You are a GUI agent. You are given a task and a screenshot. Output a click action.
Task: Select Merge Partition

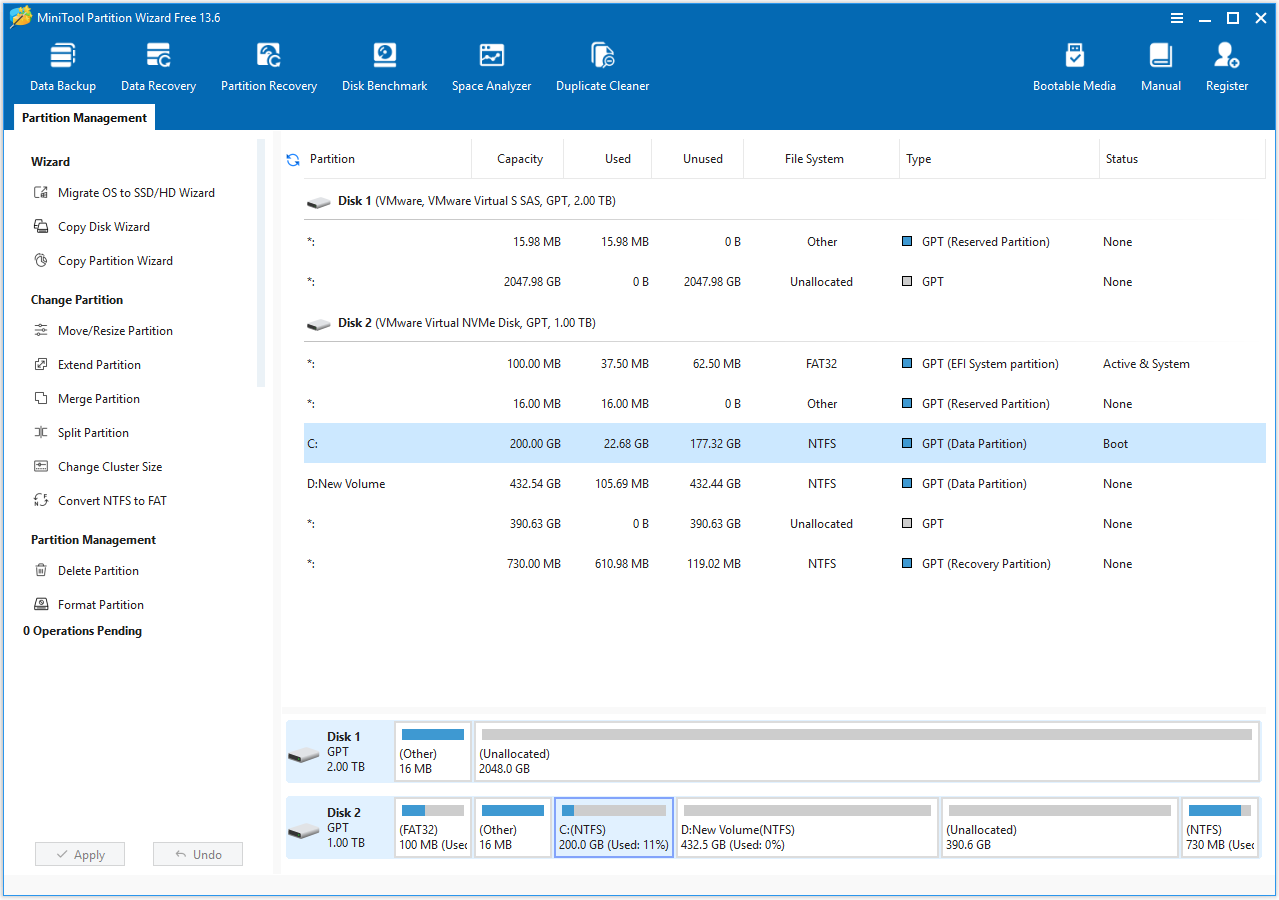(86, 399)
